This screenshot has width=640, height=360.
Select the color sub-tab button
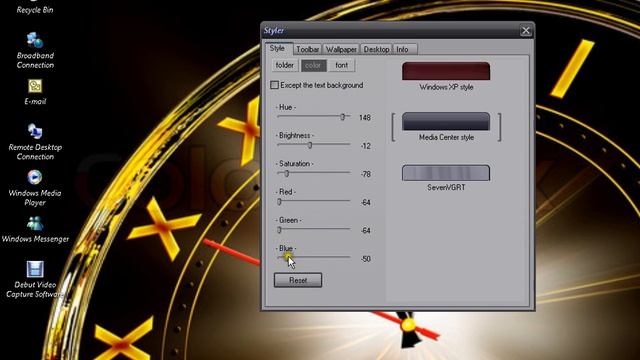pos(313,65)
